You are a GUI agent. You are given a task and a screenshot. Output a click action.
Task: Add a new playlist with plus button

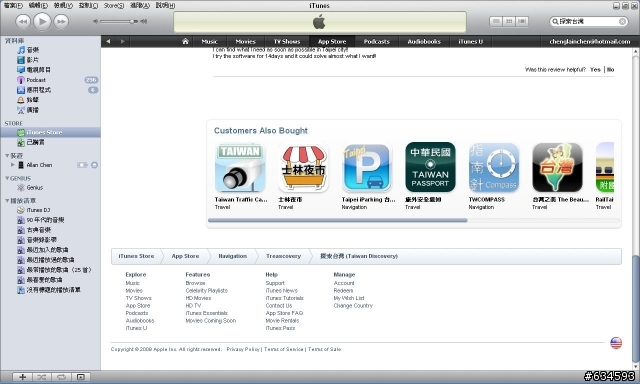[23, 377]
